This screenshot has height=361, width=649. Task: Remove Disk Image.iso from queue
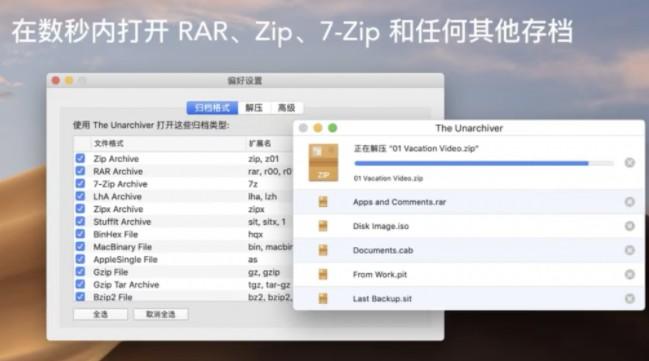pyautogui.click(x=630, y=226)
